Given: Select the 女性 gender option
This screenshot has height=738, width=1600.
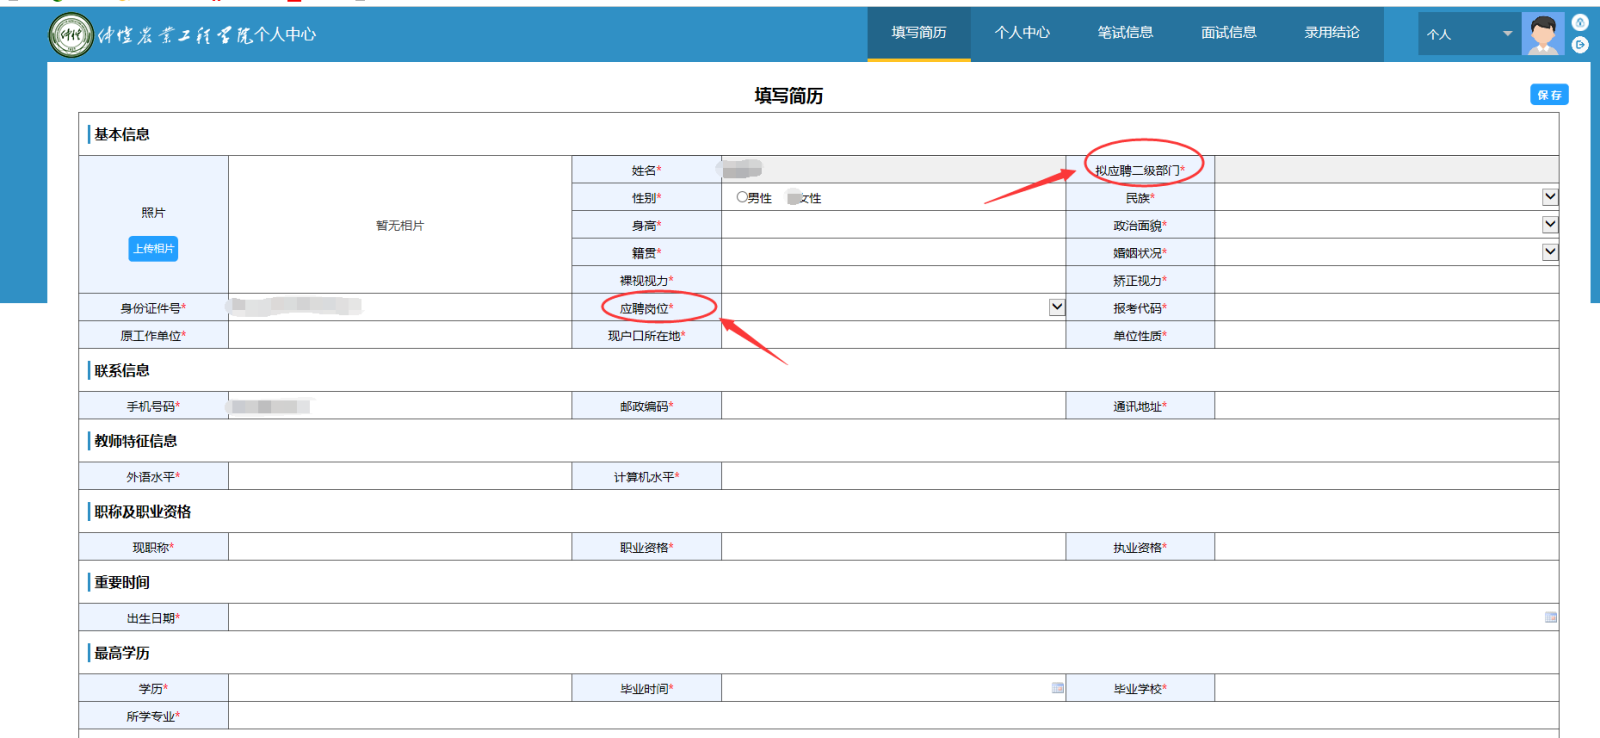Looking at the screenshot, I should 794,198.
